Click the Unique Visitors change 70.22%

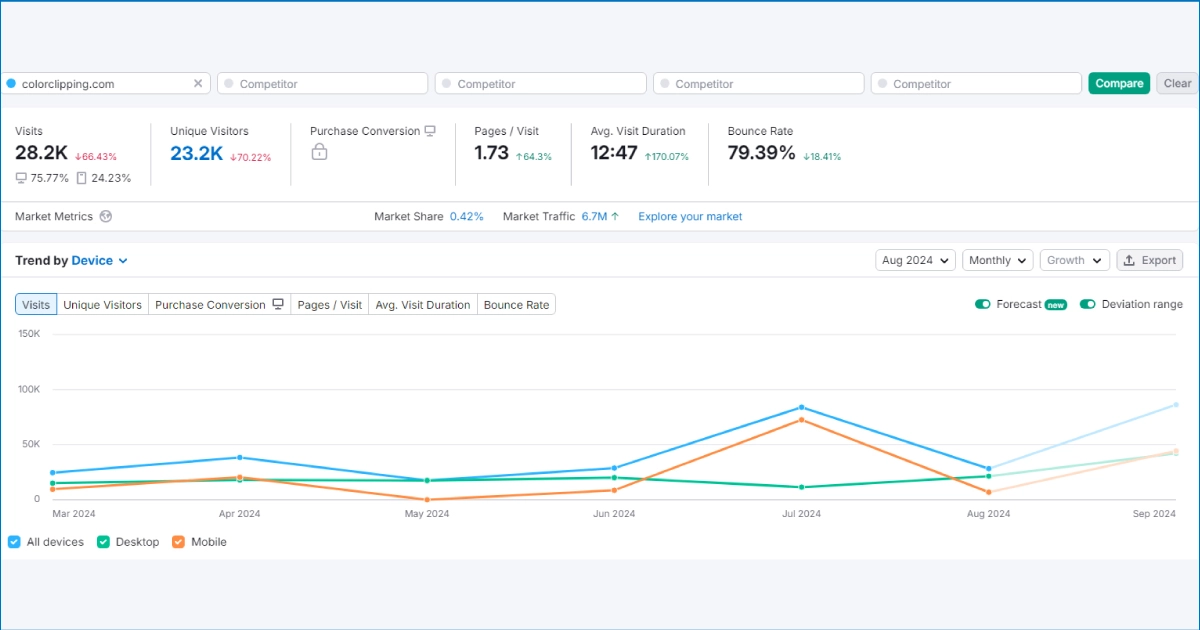coord(251,157)
